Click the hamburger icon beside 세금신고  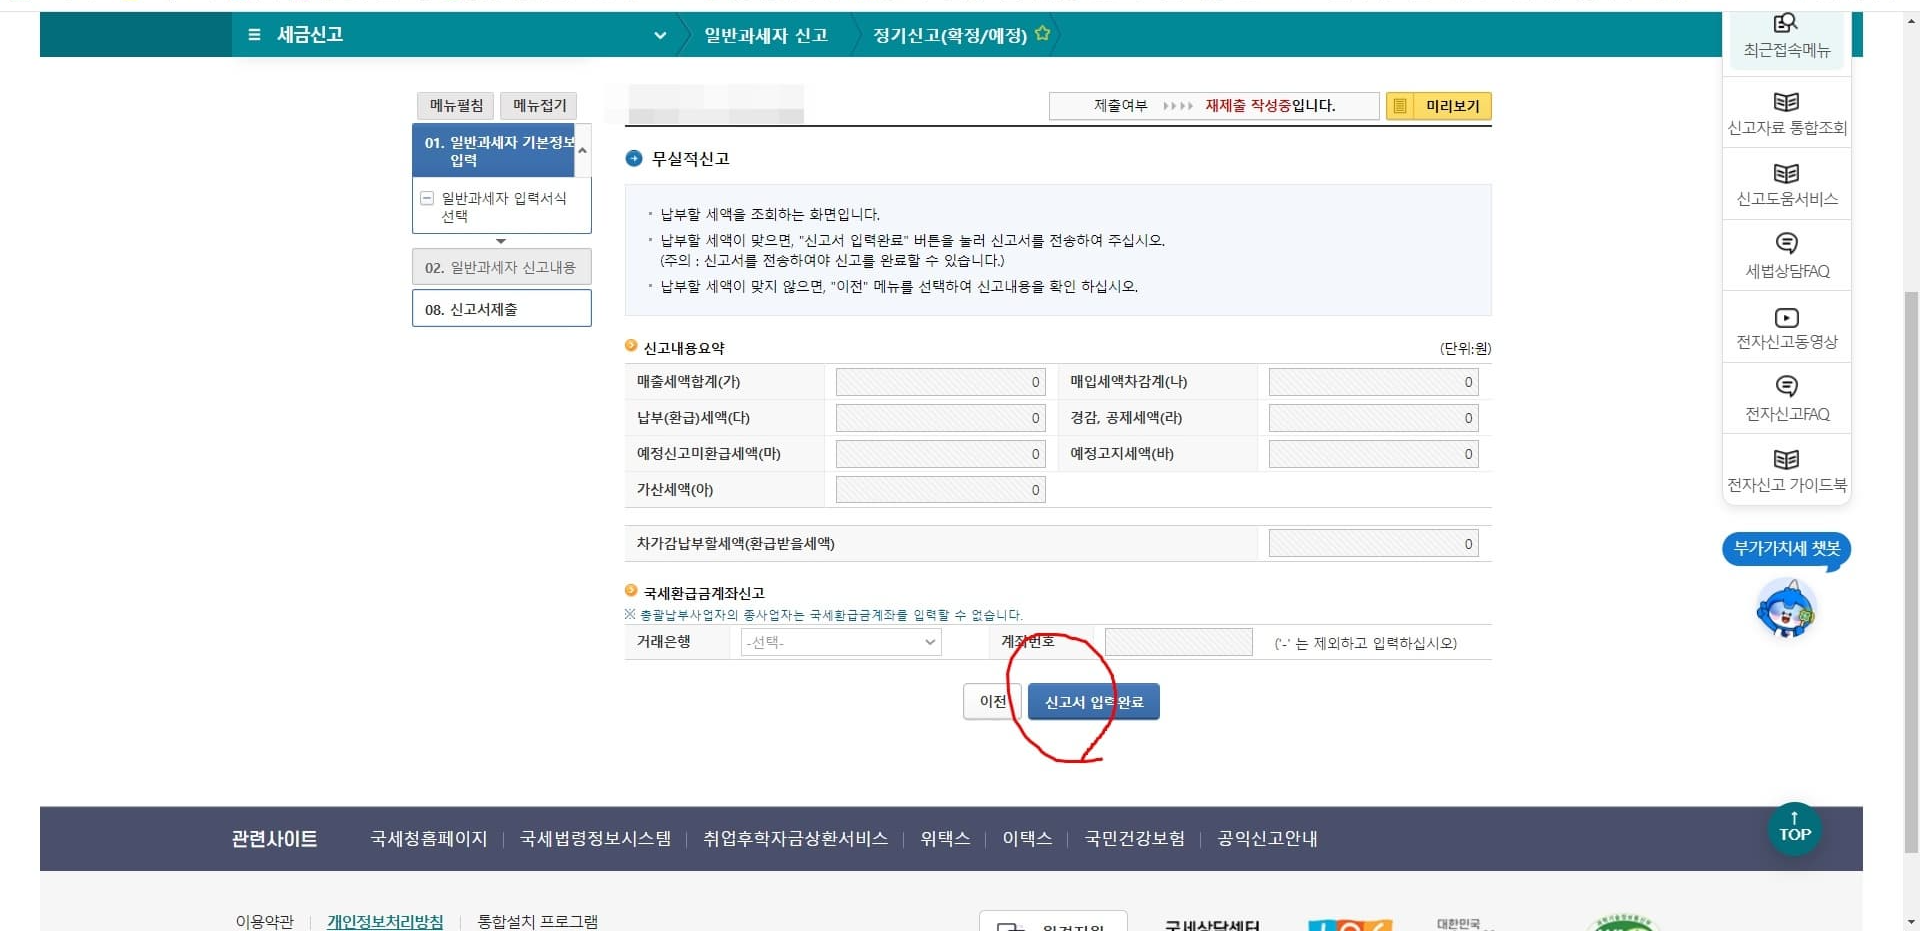click(x=253, y=35)
